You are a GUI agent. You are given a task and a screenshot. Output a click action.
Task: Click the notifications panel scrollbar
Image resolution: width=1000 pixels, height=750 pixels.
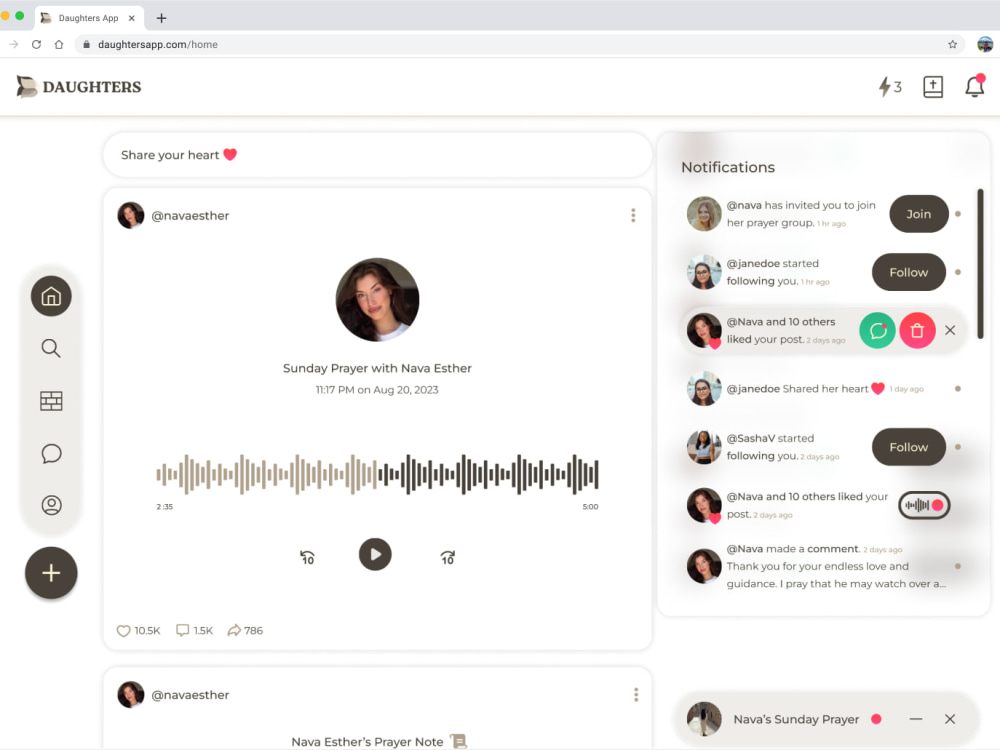[x=980, y=264]
